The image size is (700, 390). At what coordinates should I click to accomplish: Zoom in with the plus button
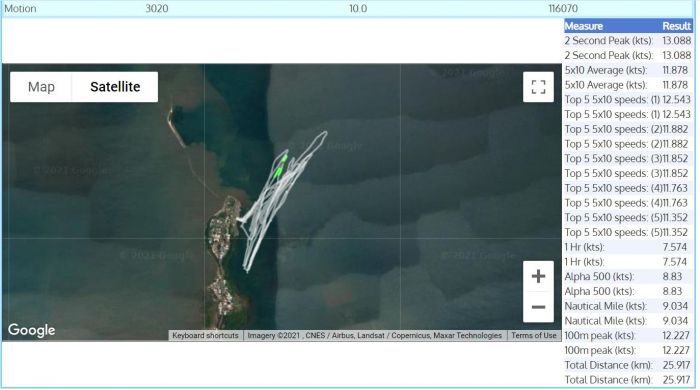538,276
